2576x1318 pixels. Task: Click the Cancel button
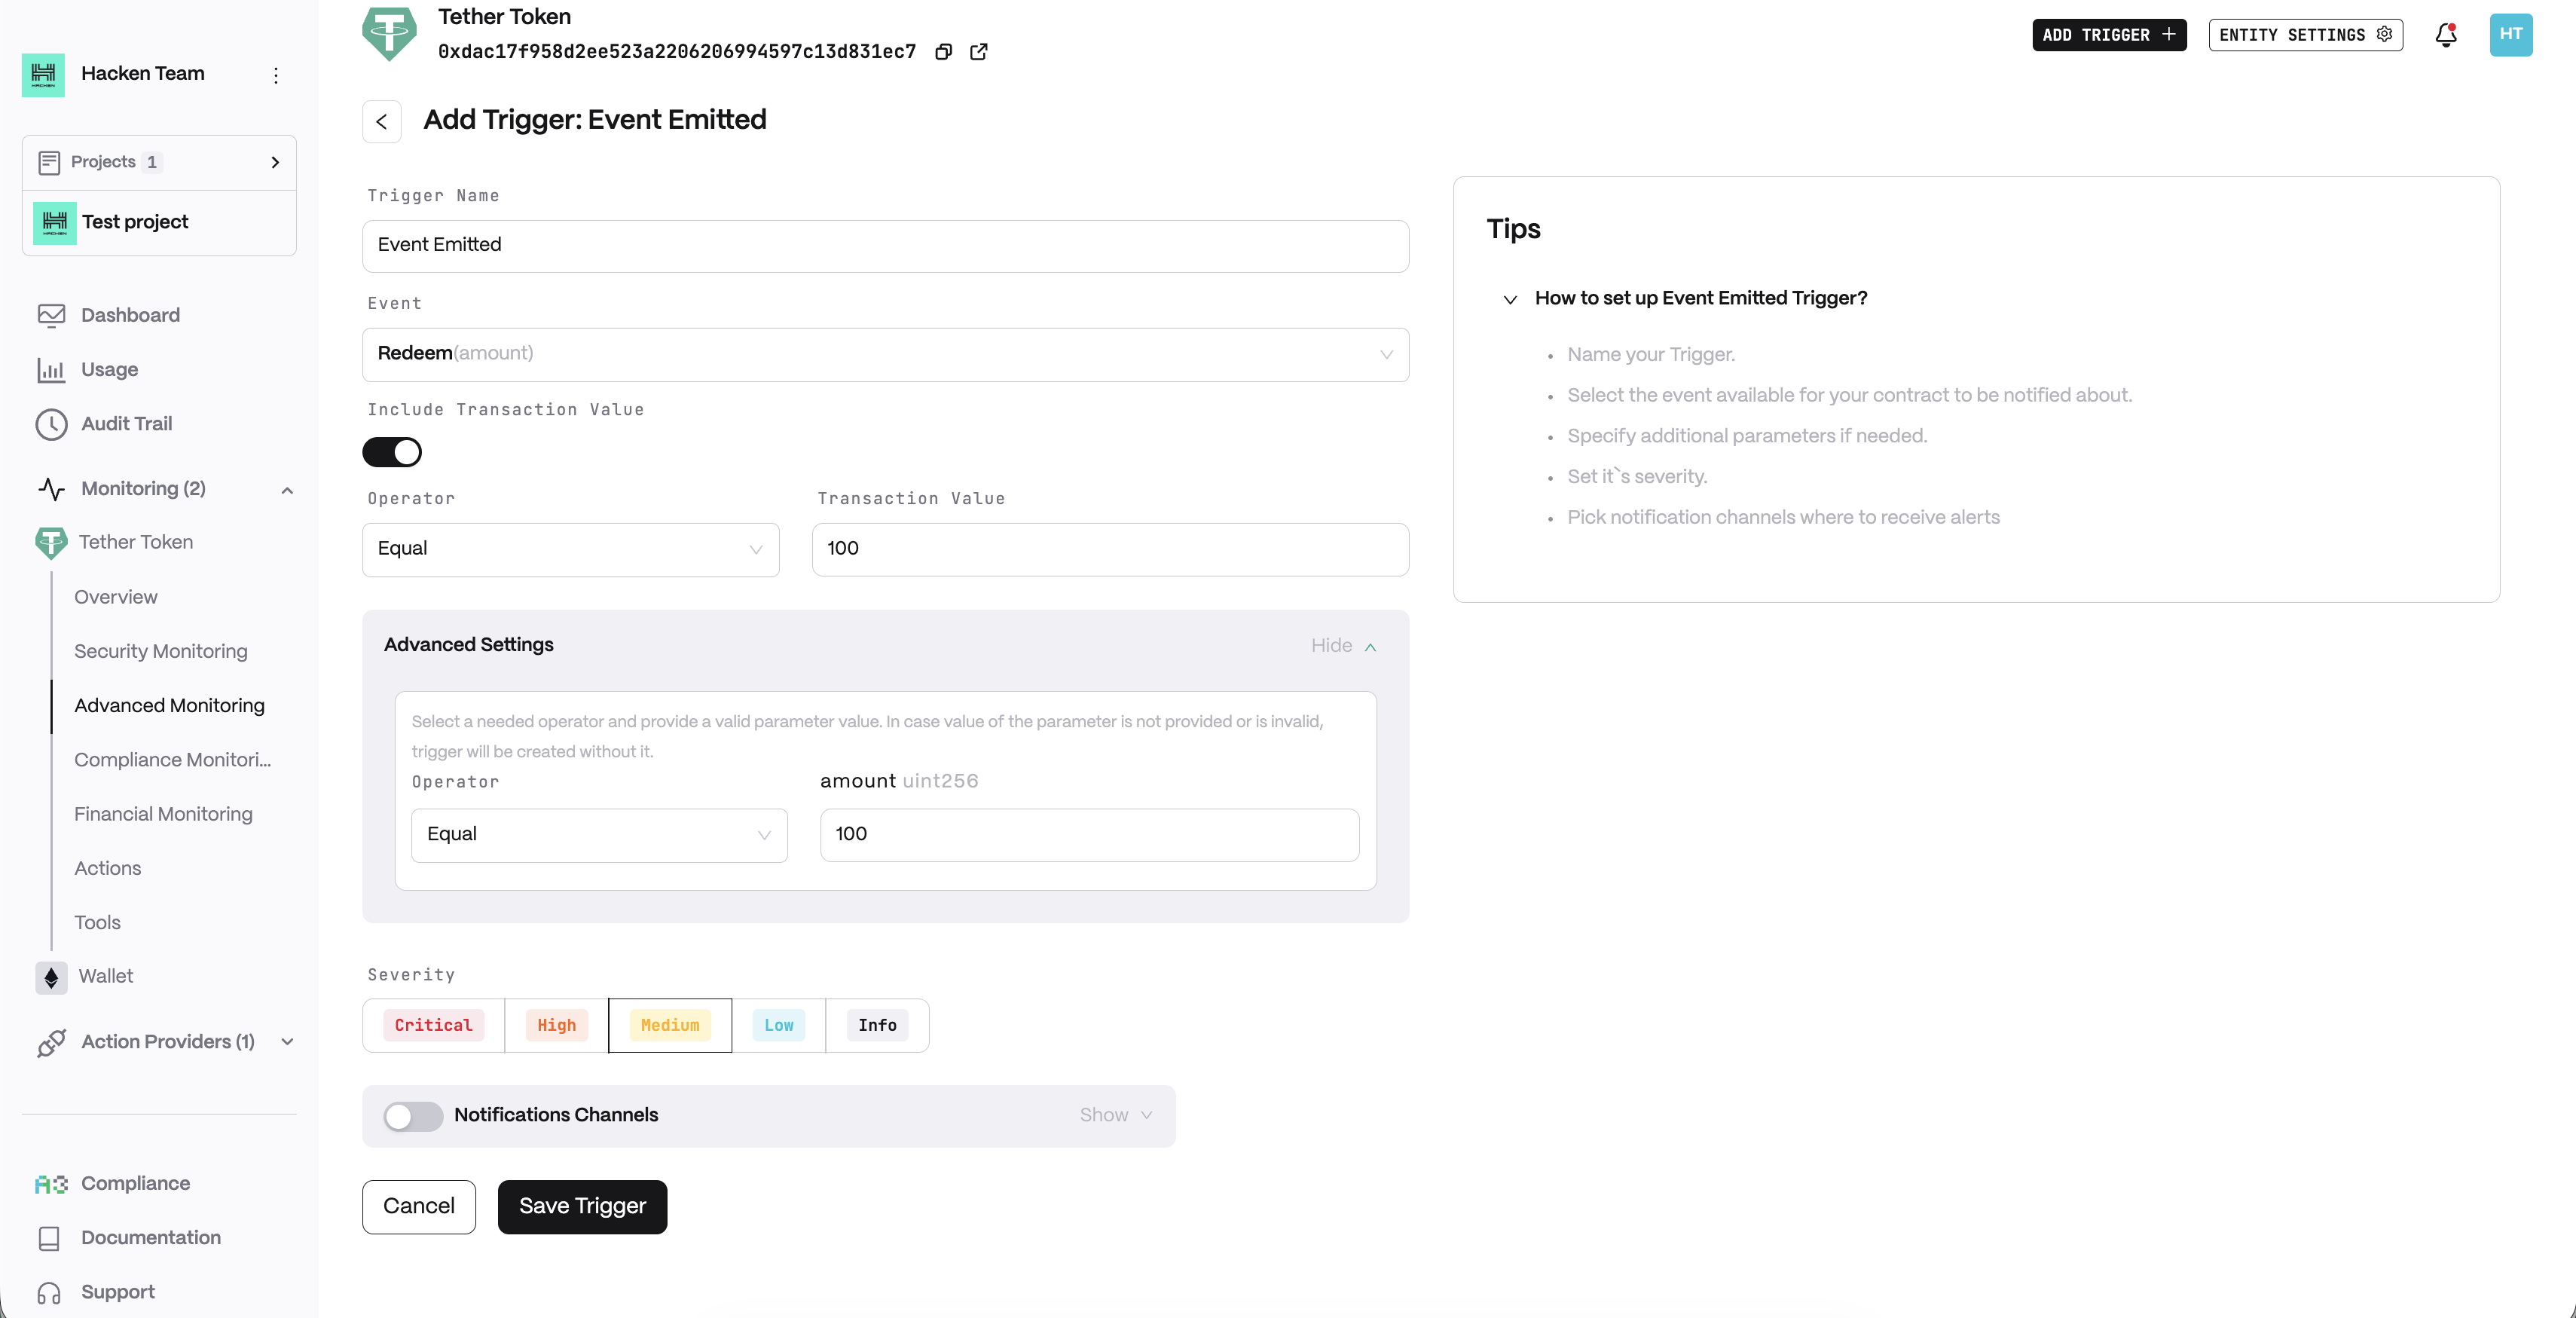tap(418, 1206)
